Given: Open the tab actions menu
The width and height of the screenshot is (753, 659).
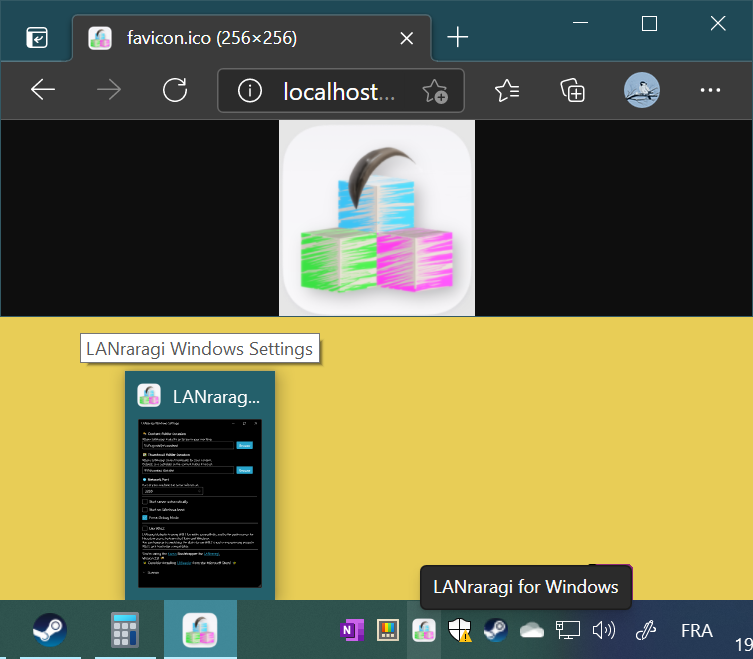Looking at the screenshot, I should click(x=37, y=37).
